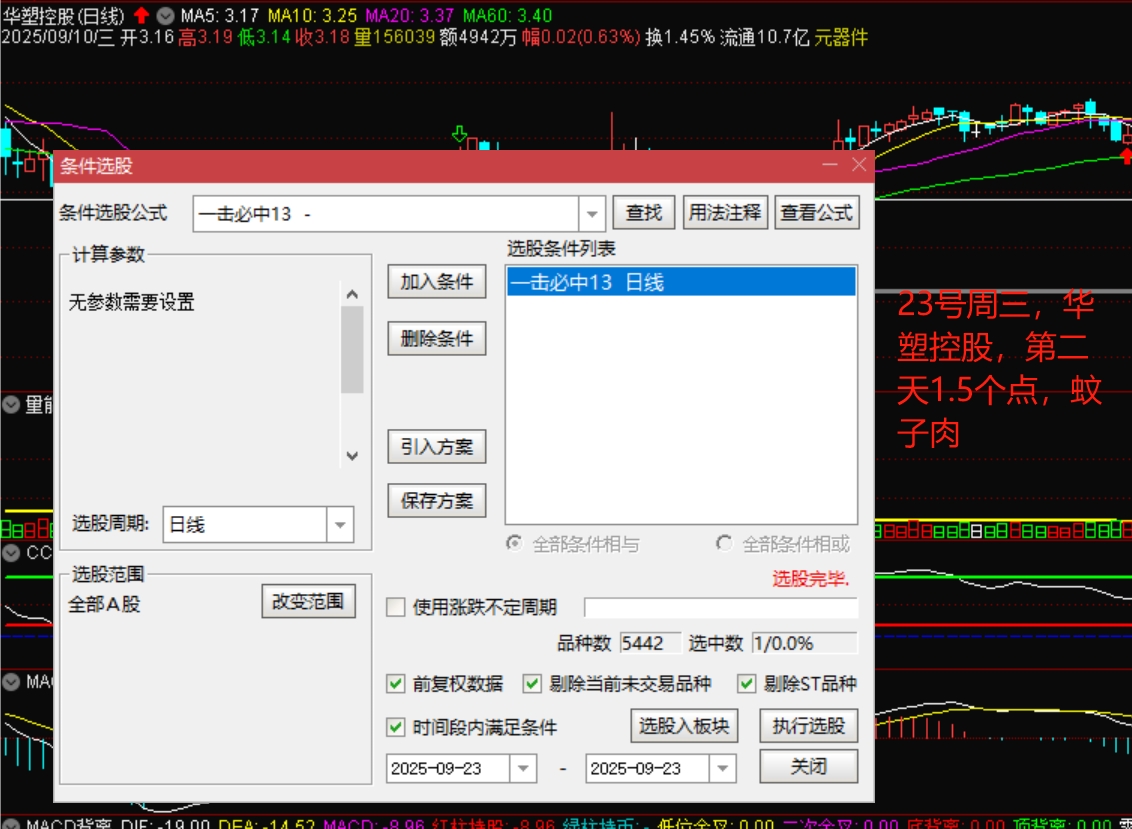
Task: Run 执行选股 button
Action: pos(809,726)
